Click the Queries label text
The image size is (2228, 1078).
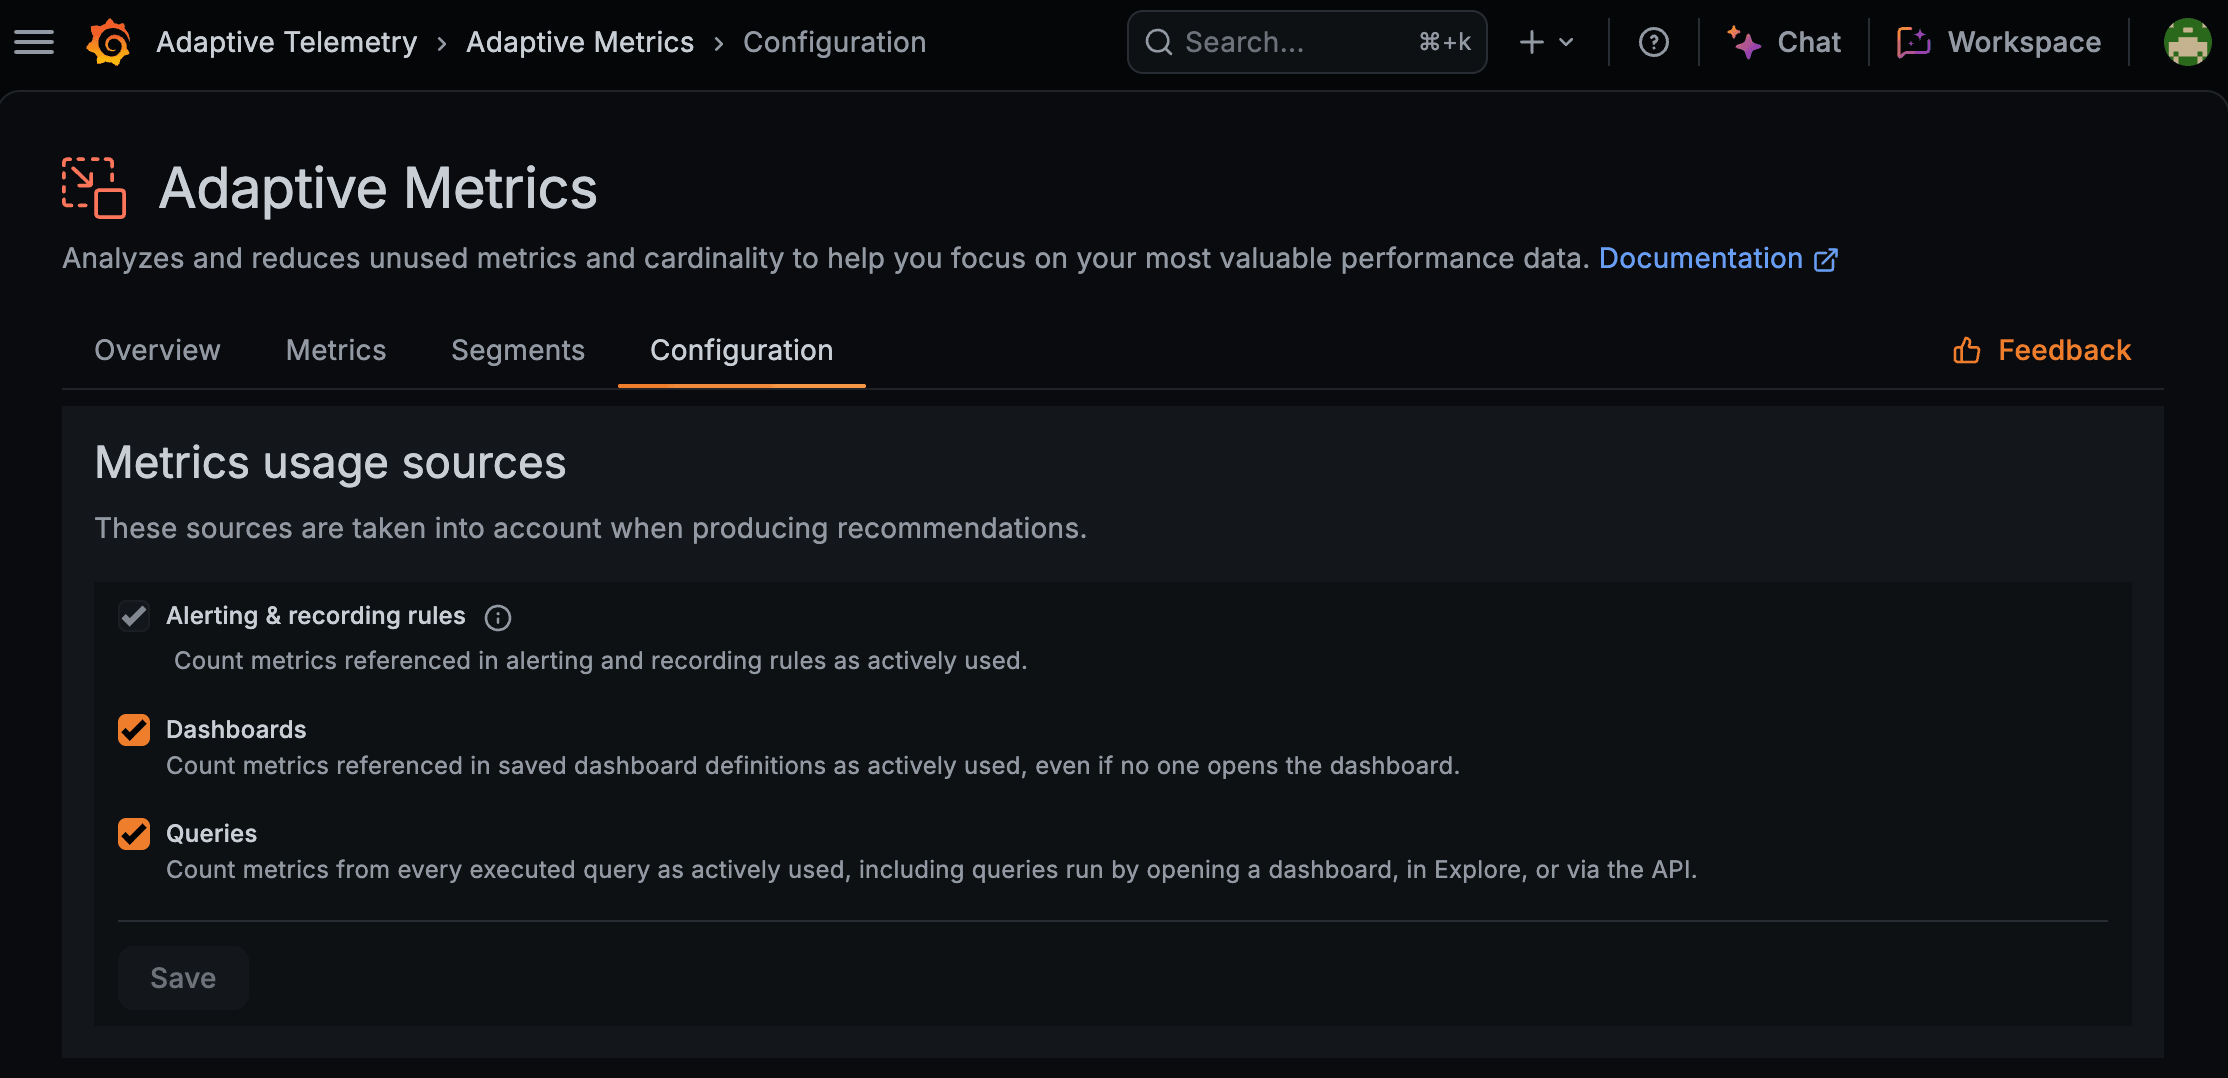click(x=211, y=834)
